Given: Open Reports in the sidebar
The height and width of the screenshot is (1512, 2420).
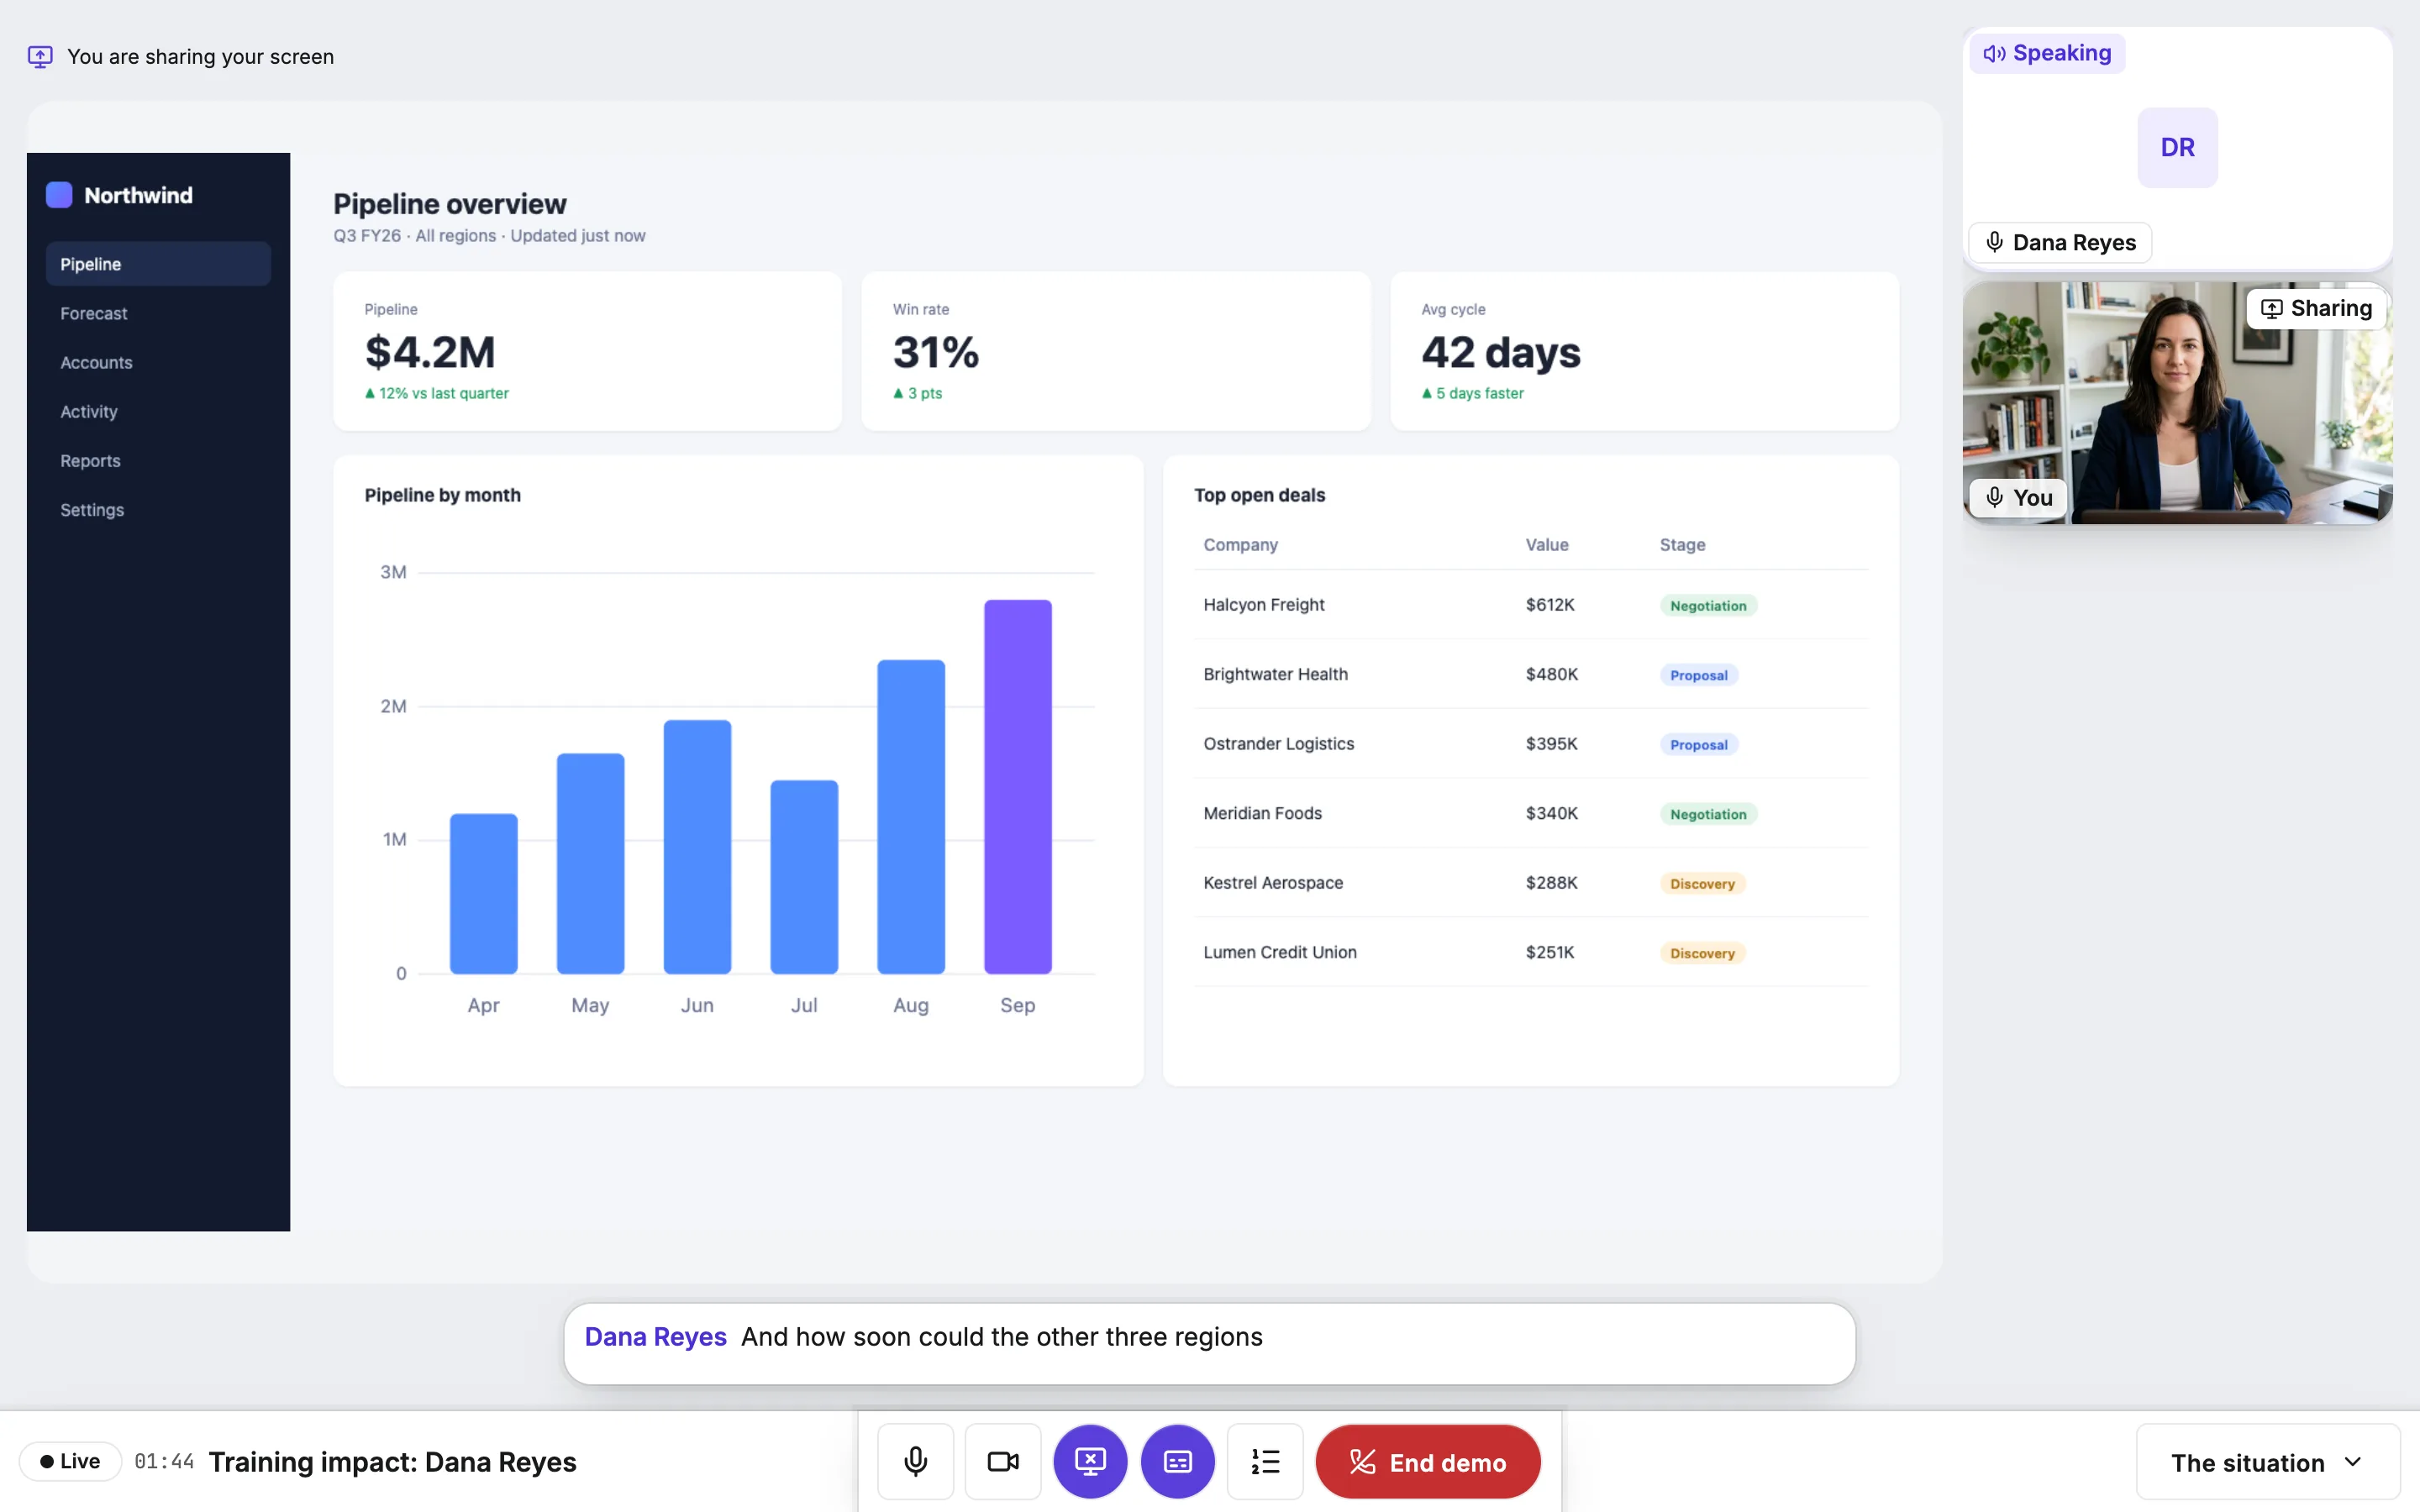Looking at the screenshot, I should click(x=158, y=460).
